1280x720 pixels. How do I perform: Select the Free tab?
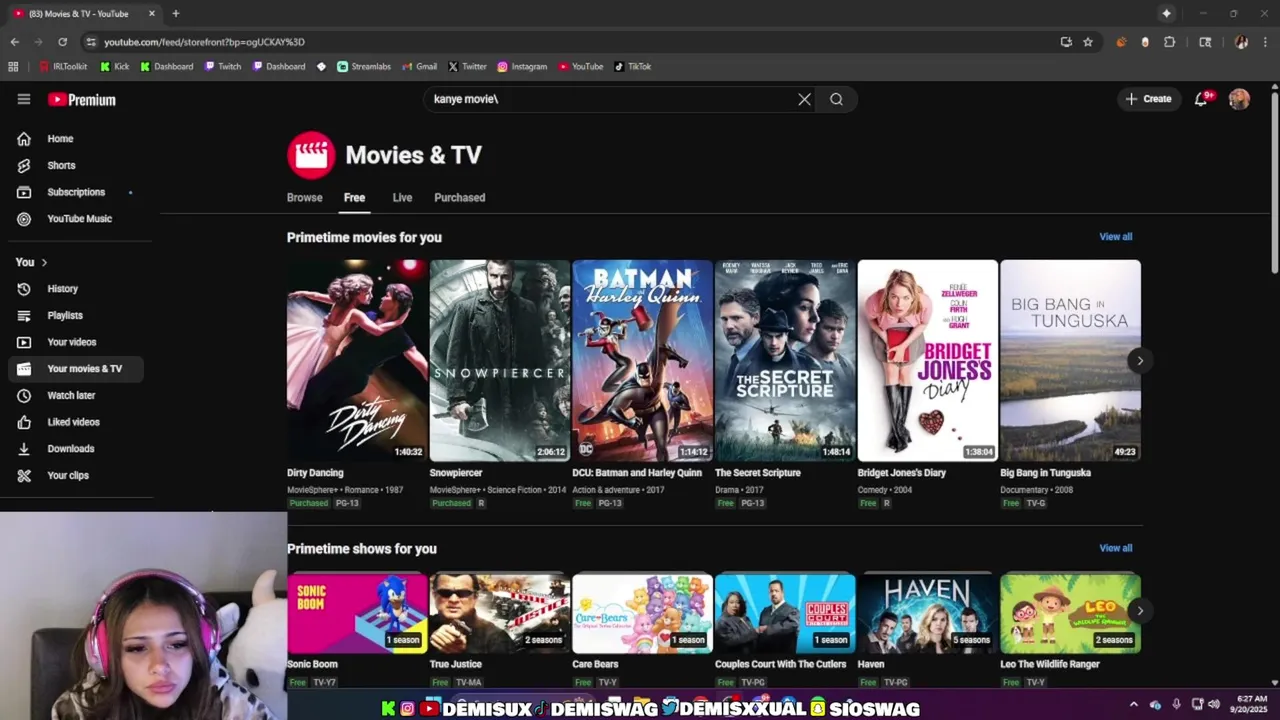(354, 198)
